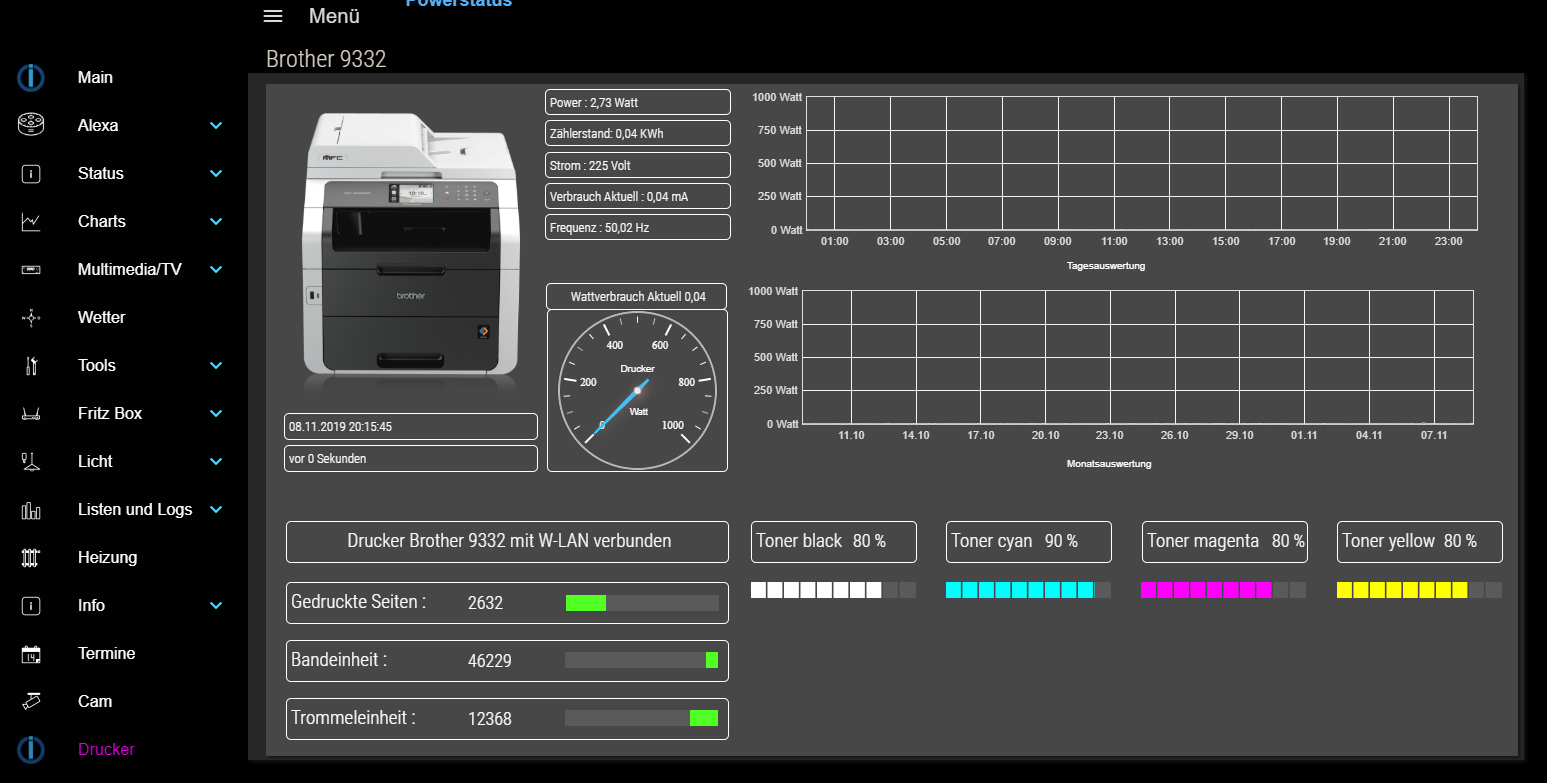Click the yellow toner level bar
Screen dimensions: 1547x783
click(x=1420, y=590)
